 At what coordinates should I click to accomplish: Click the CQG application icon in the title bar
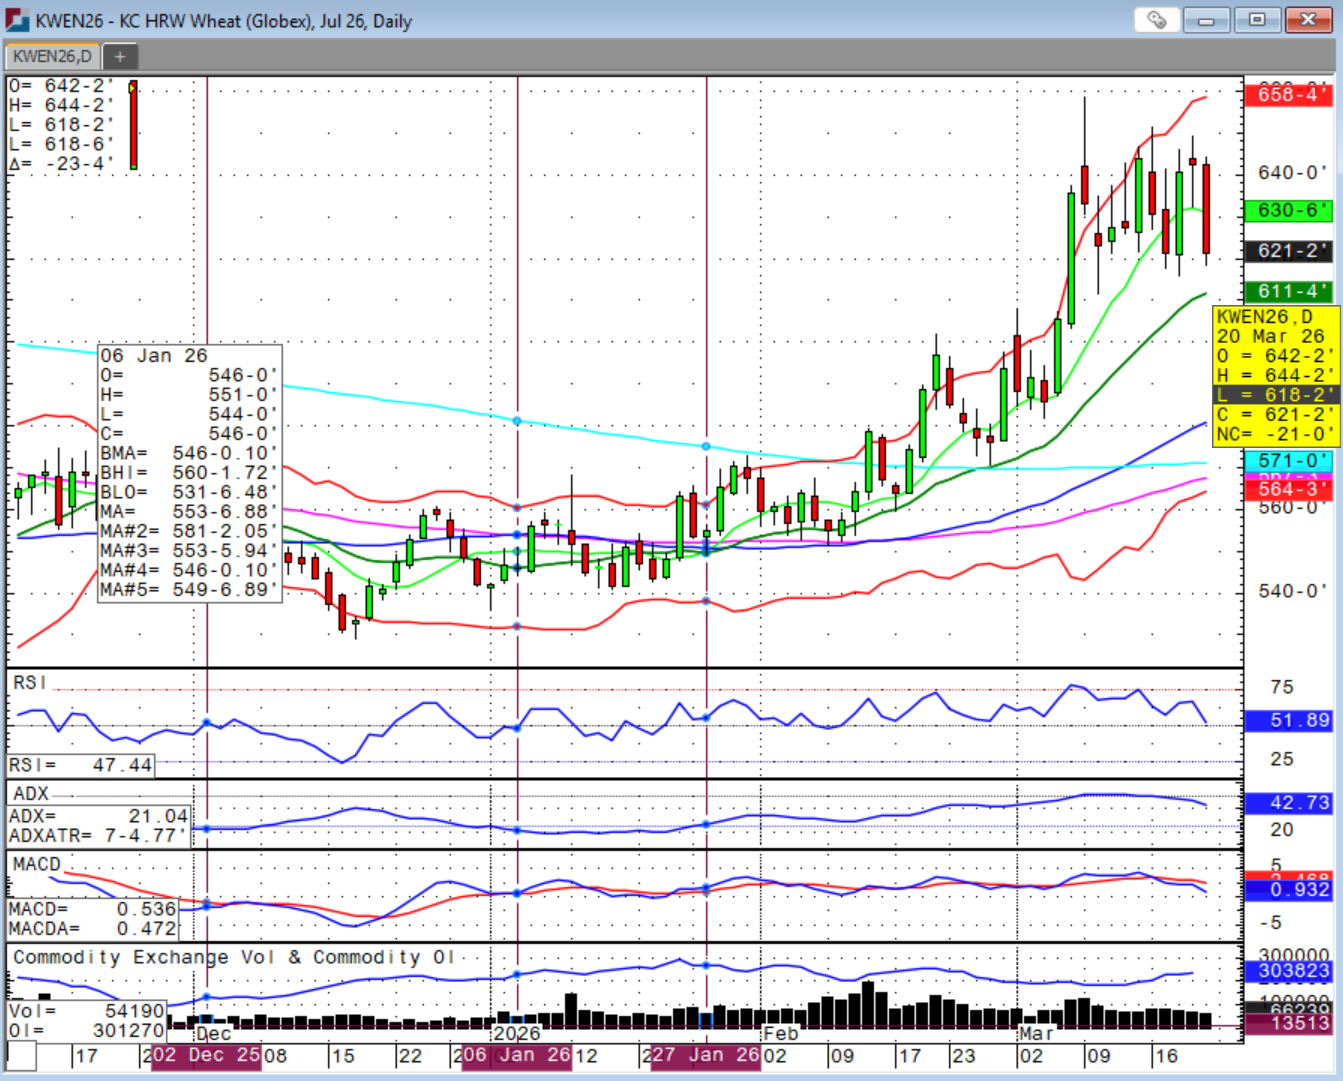[17, 20]
